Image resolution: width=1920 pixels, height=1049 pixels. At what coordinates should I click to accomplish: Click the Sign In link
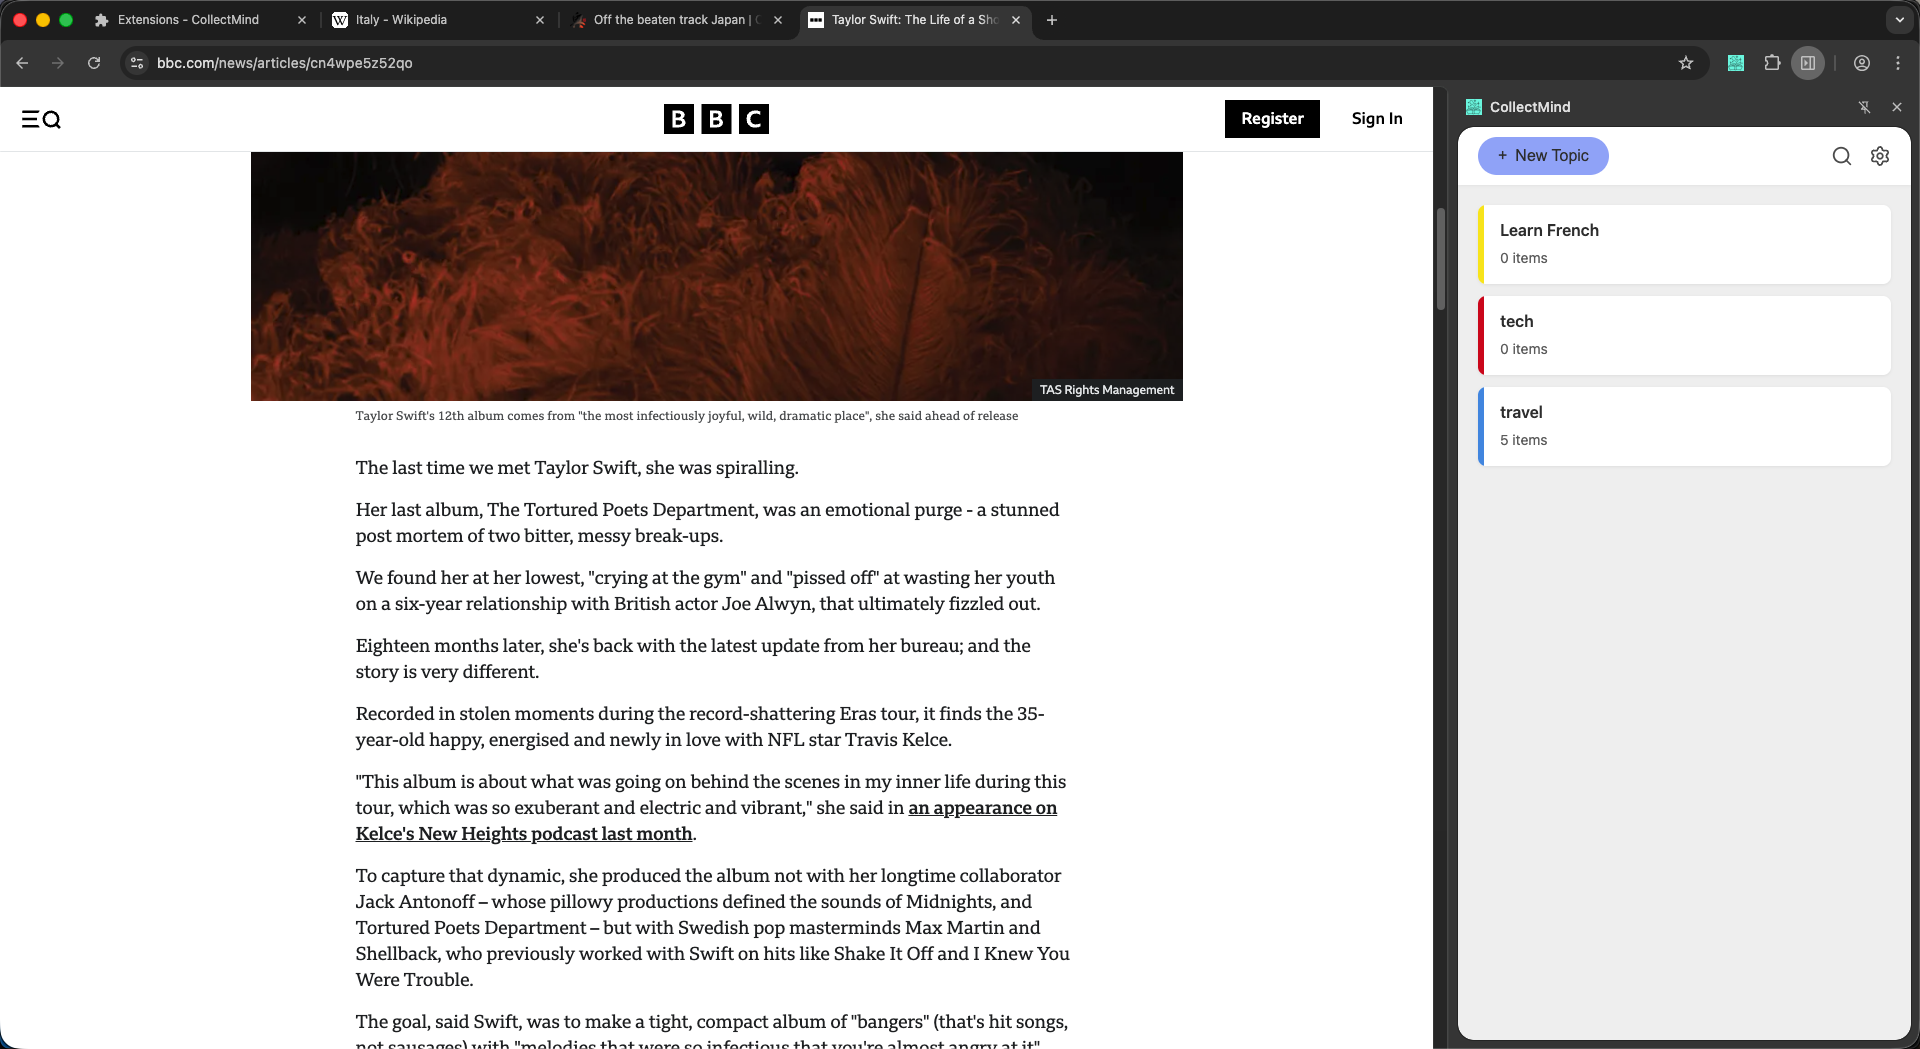click(1377, 119)
